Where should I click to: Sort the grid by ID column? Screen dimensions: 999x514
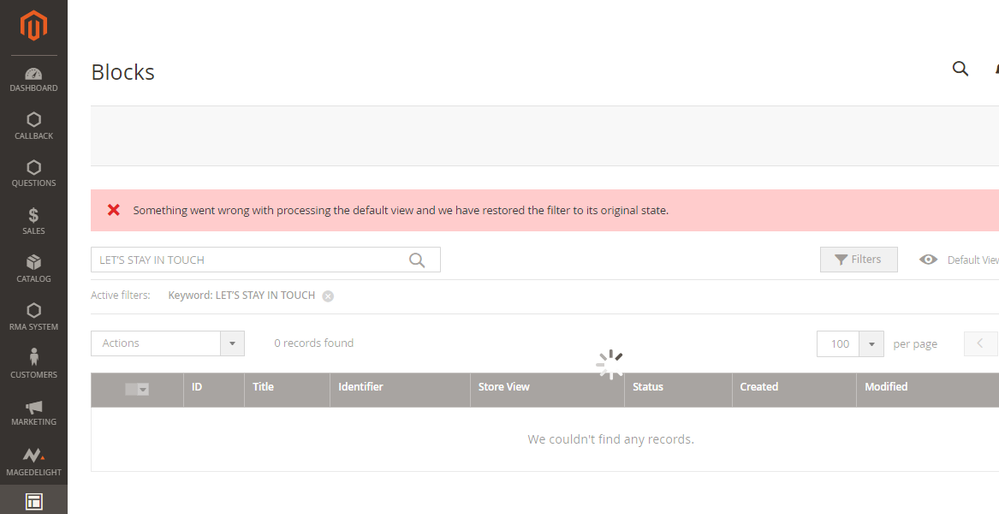pos(197,387)
